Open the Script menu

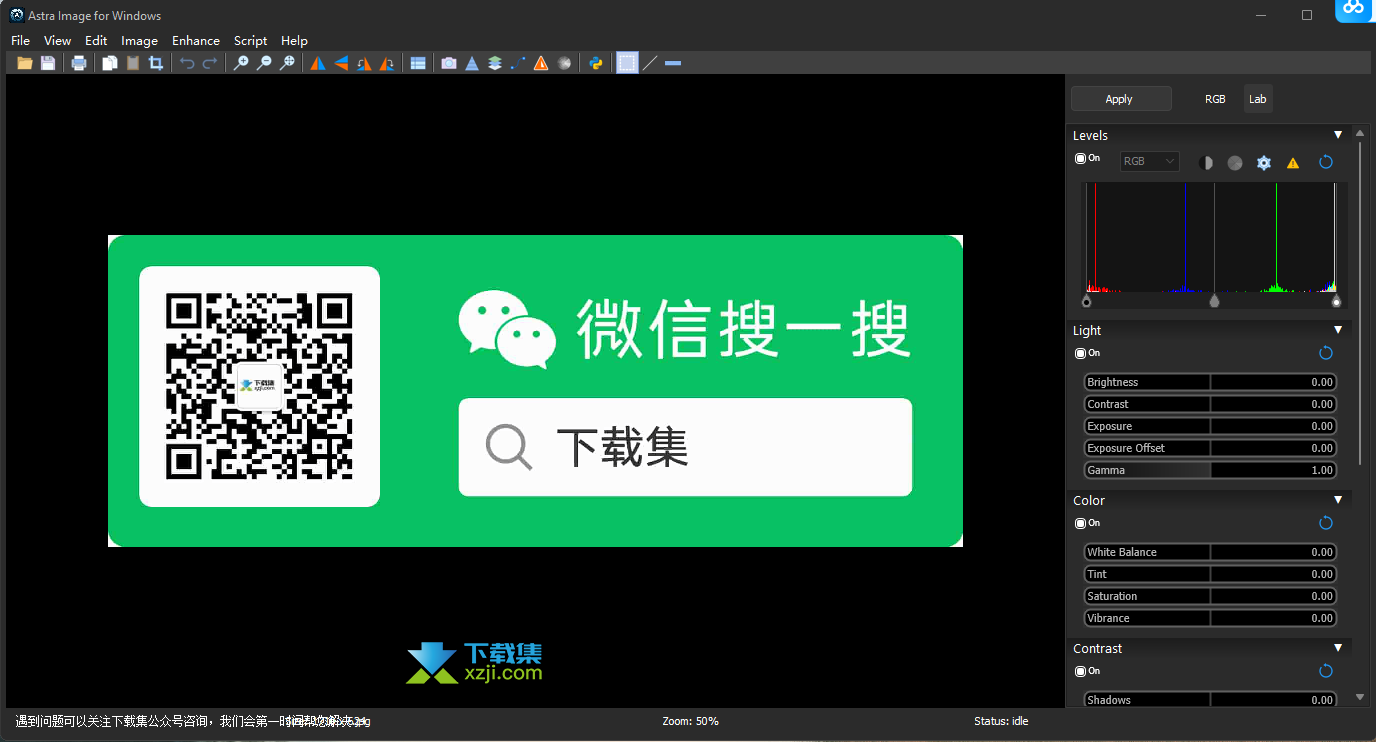pyautogui.click(x=250, y=41)
